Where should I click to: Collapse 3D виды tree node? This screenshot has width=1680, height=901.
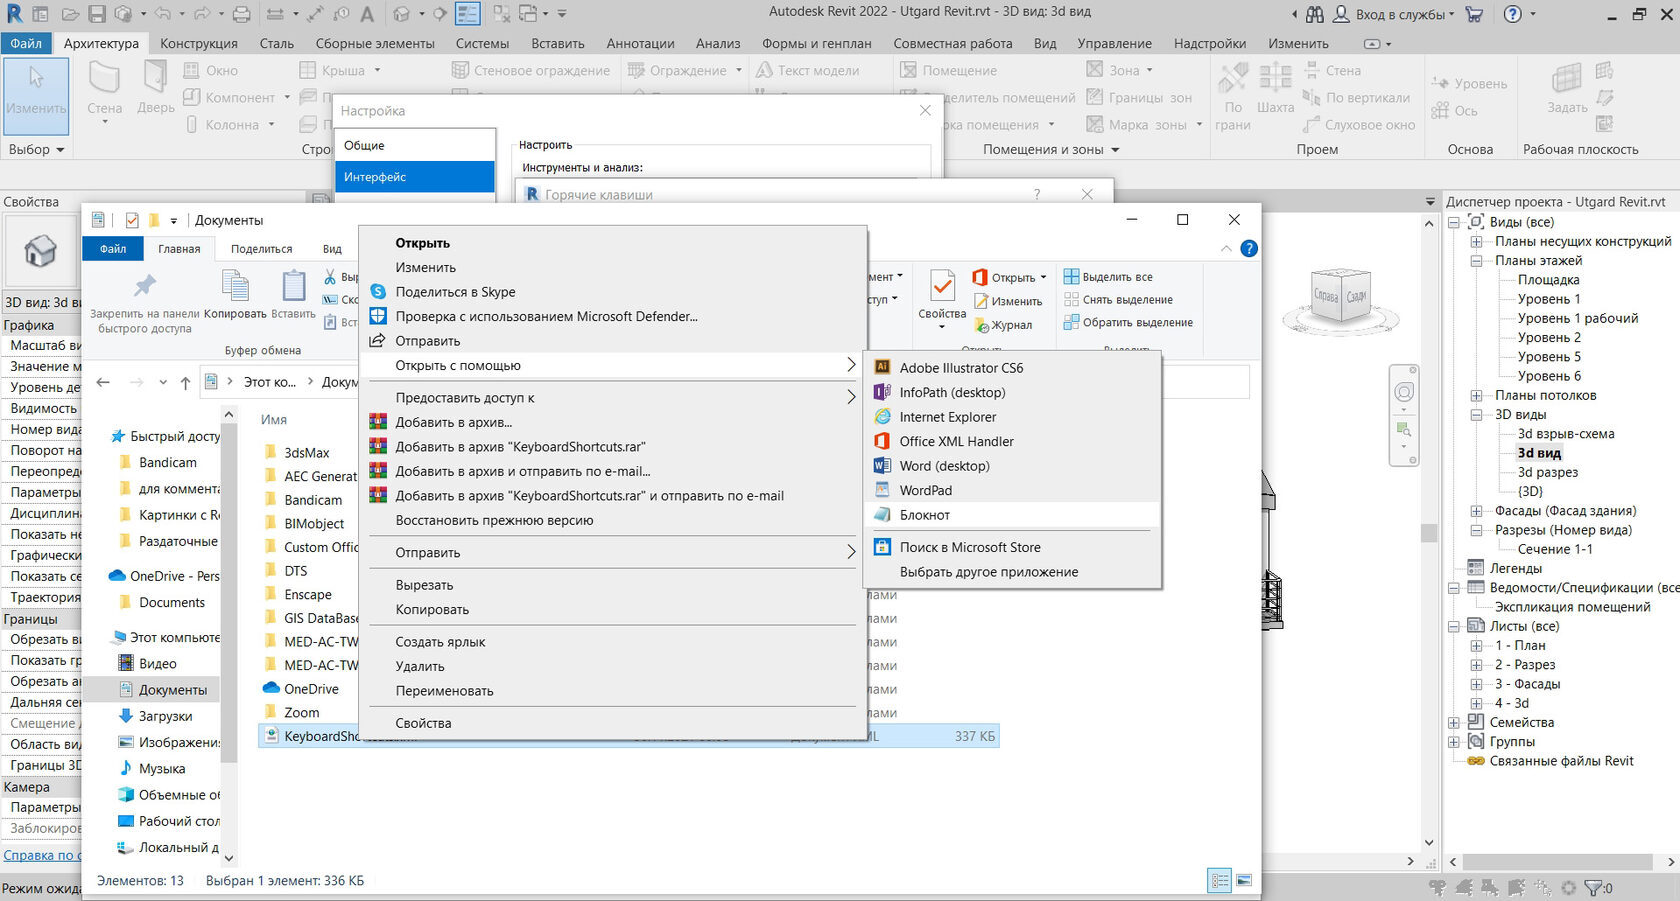tap(1476, 414)
